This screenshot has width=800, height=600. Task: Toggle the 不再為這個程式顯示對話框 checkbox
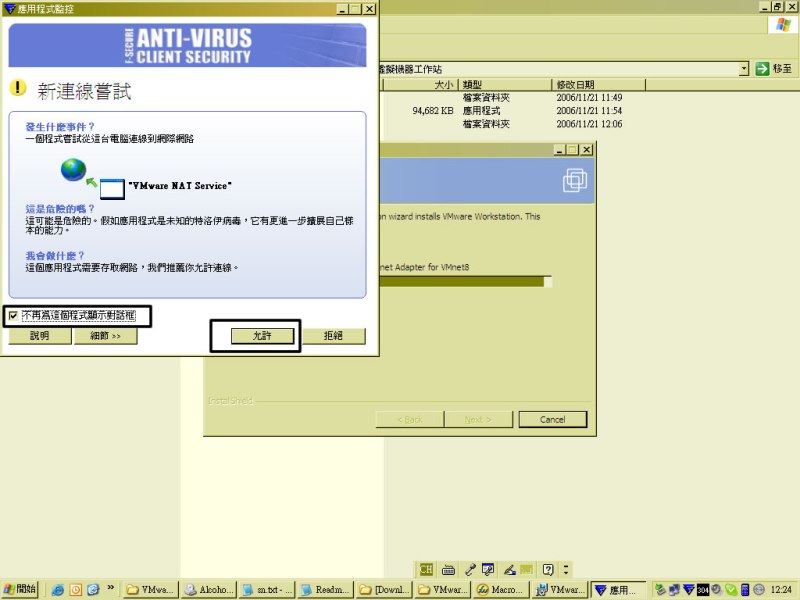[13, 316]
